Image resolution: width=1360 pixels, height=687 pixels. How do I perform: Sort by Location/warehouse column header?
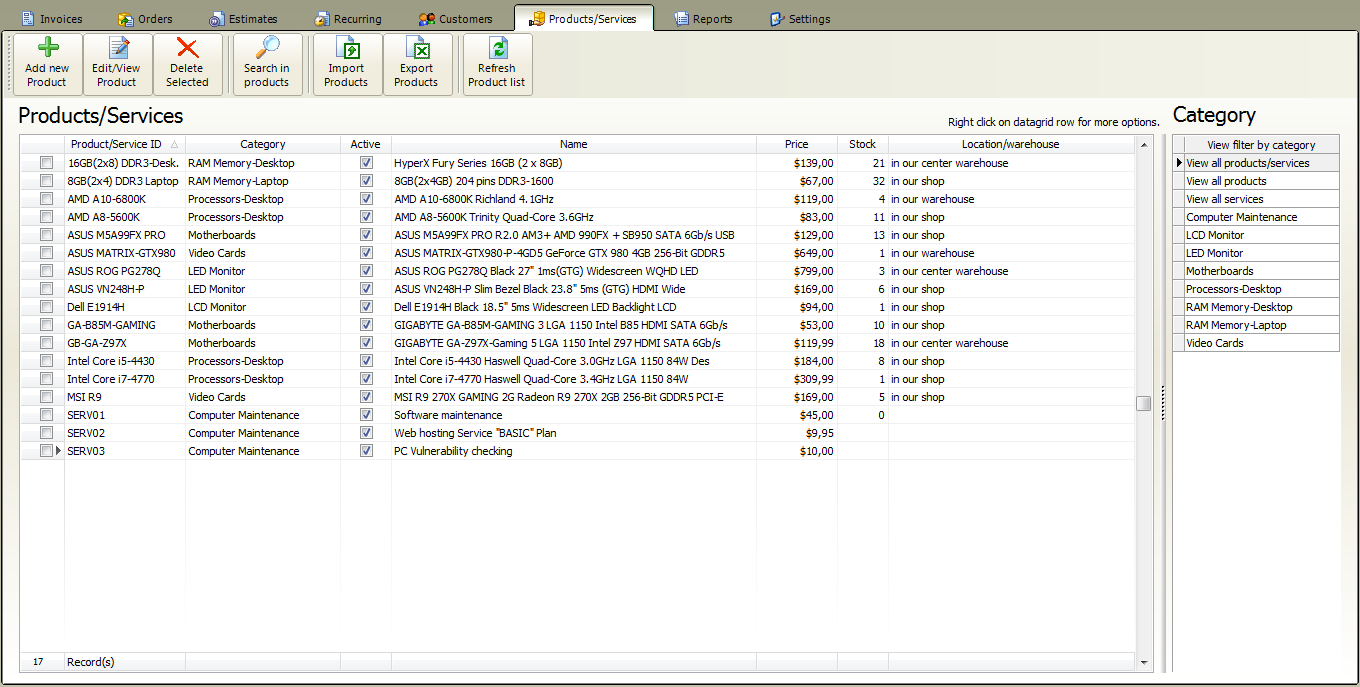click(x=1011, y=144)
